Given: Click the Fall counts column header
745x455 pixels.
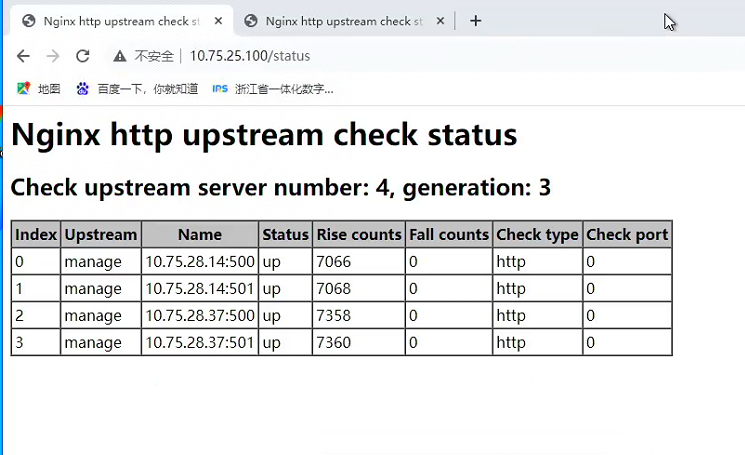Looking at the screenshot, I should (x=449, y=234).
